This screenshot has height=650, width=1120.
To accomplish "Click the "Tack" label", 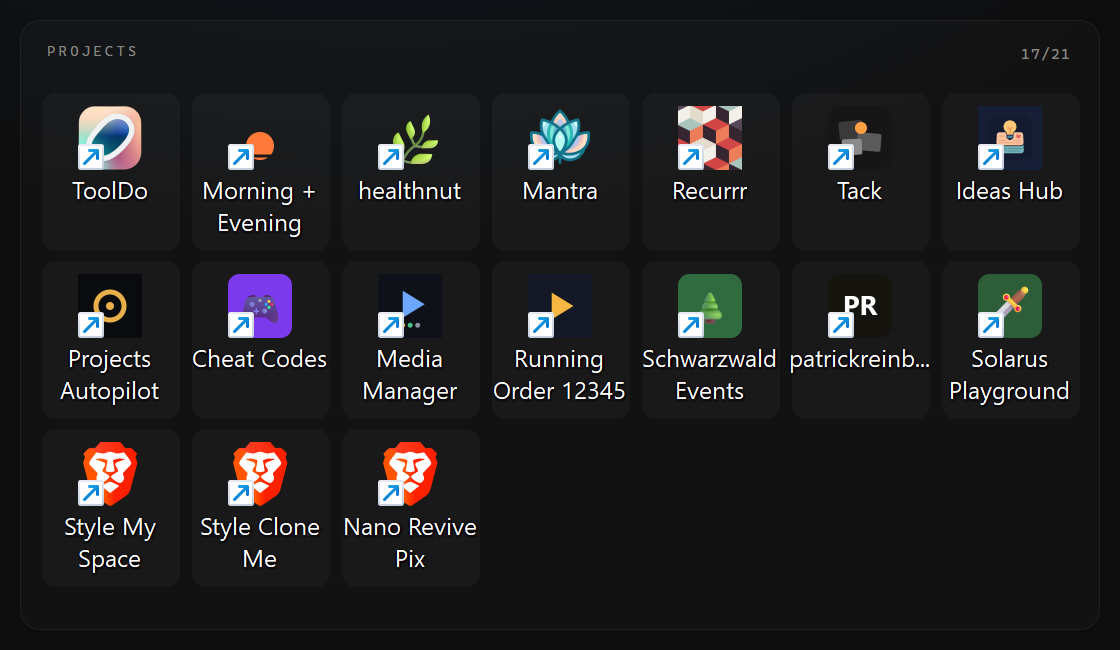I will tap(860, 191).
